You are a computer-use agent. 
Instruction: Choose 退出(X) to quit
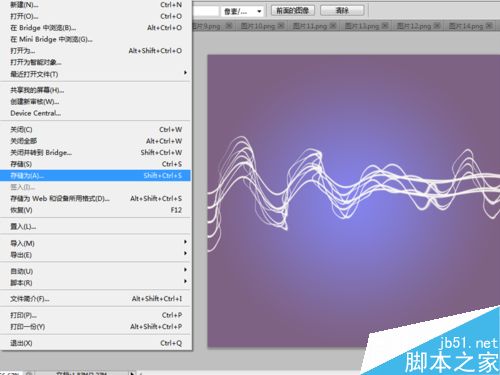coord(96,343)
